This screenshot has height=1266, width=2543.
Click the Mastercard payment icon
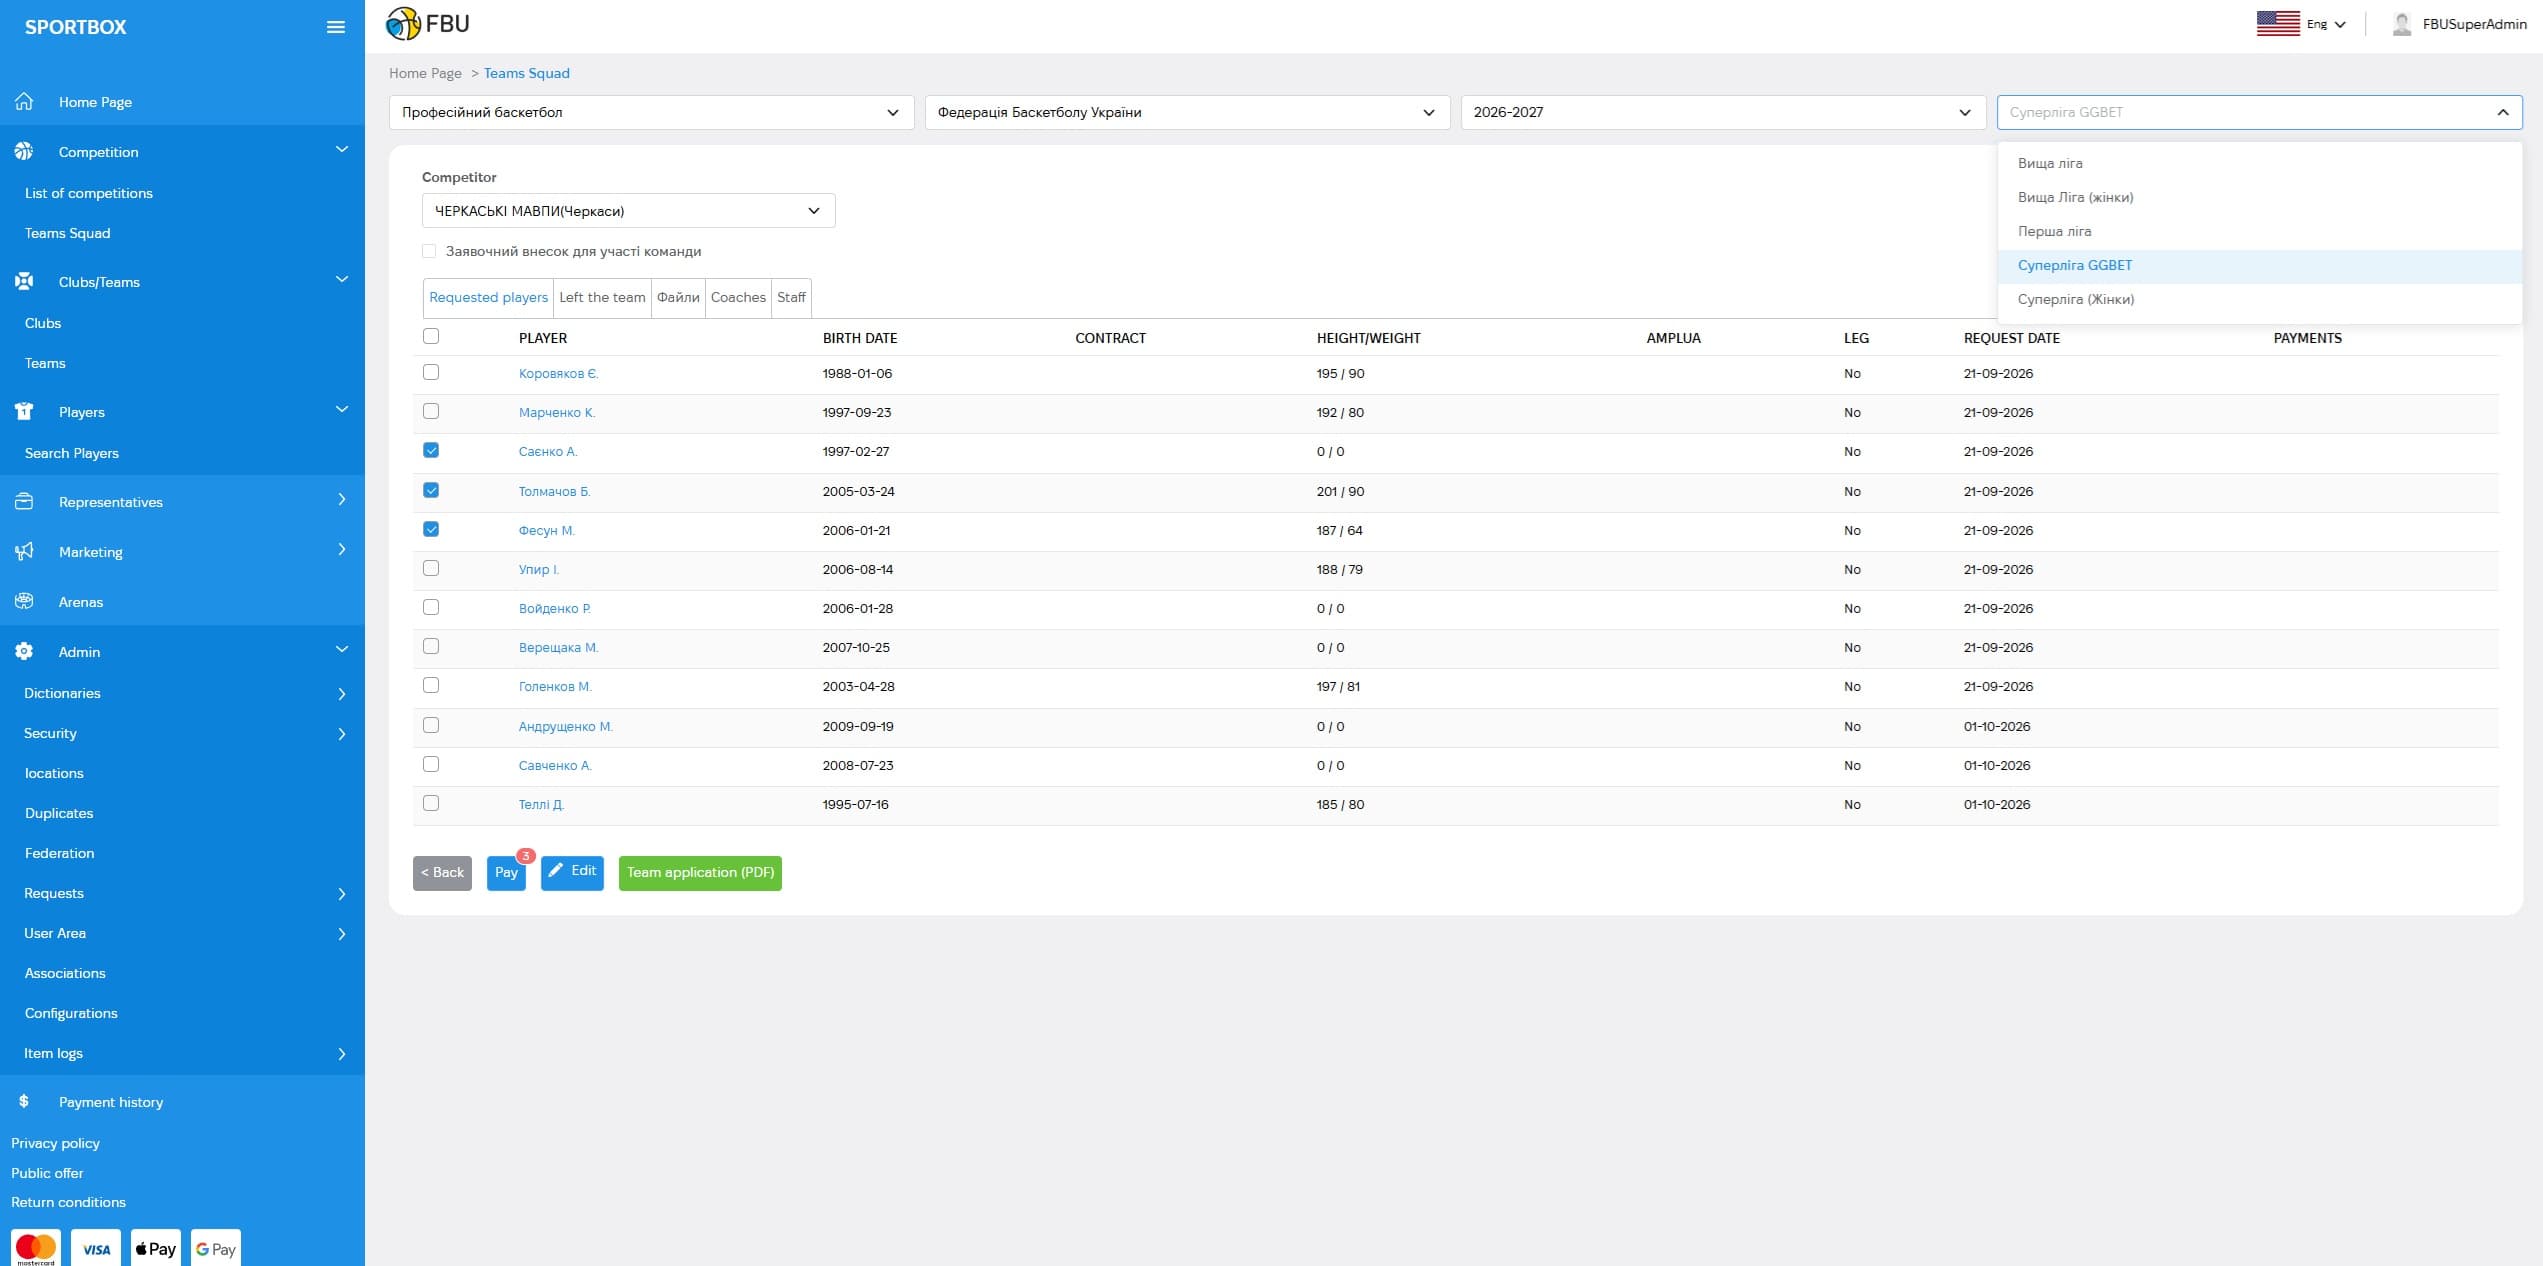[36, 1248]
